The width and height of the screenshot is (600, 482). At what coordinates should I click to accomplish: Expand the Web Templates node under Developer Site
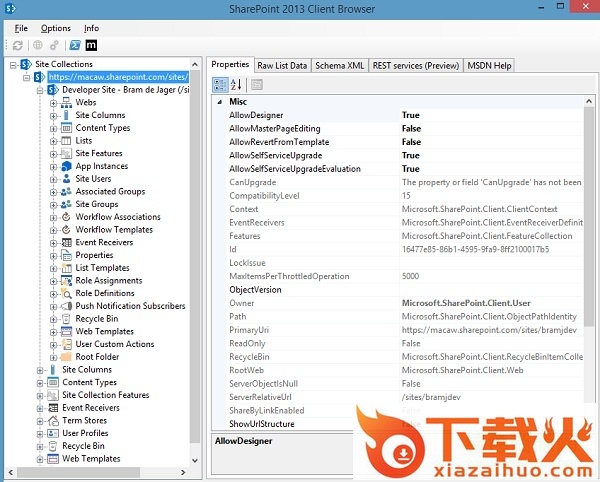pyautogui.click(x=53, y=332)
